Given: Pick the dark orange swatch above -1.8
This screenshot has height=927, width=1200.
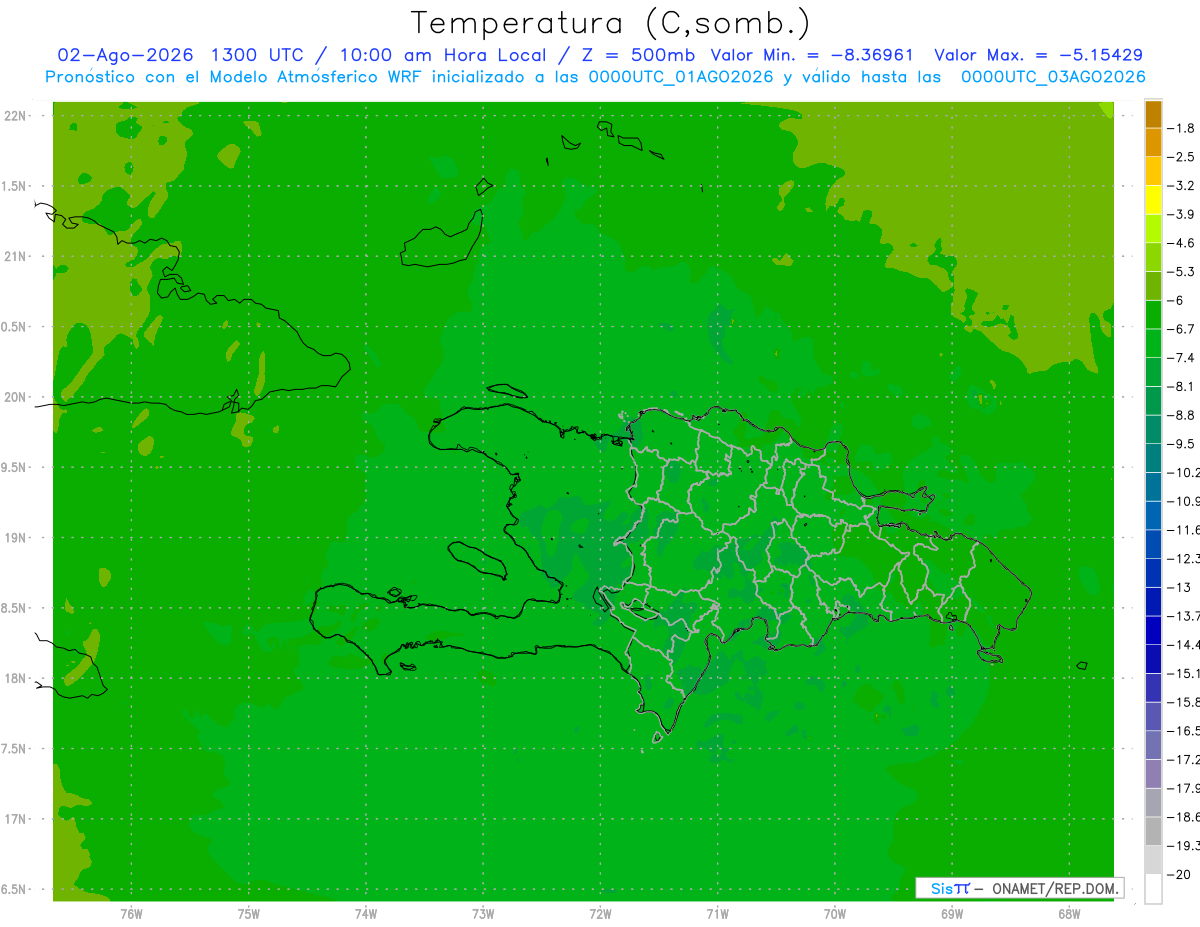Looking at the screenshot, I should tap(1153, 114).
